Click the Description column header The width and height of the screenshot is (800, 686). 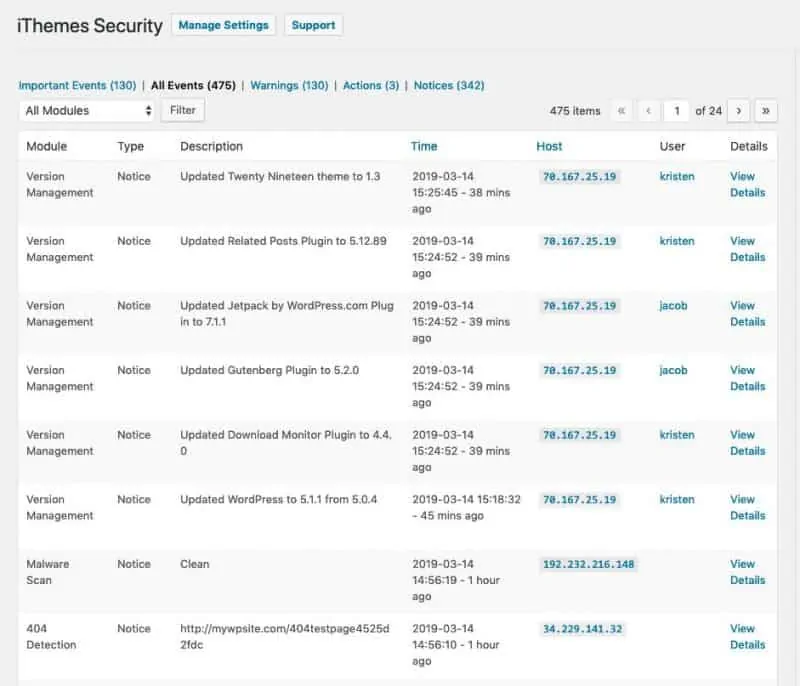[211, 146]
